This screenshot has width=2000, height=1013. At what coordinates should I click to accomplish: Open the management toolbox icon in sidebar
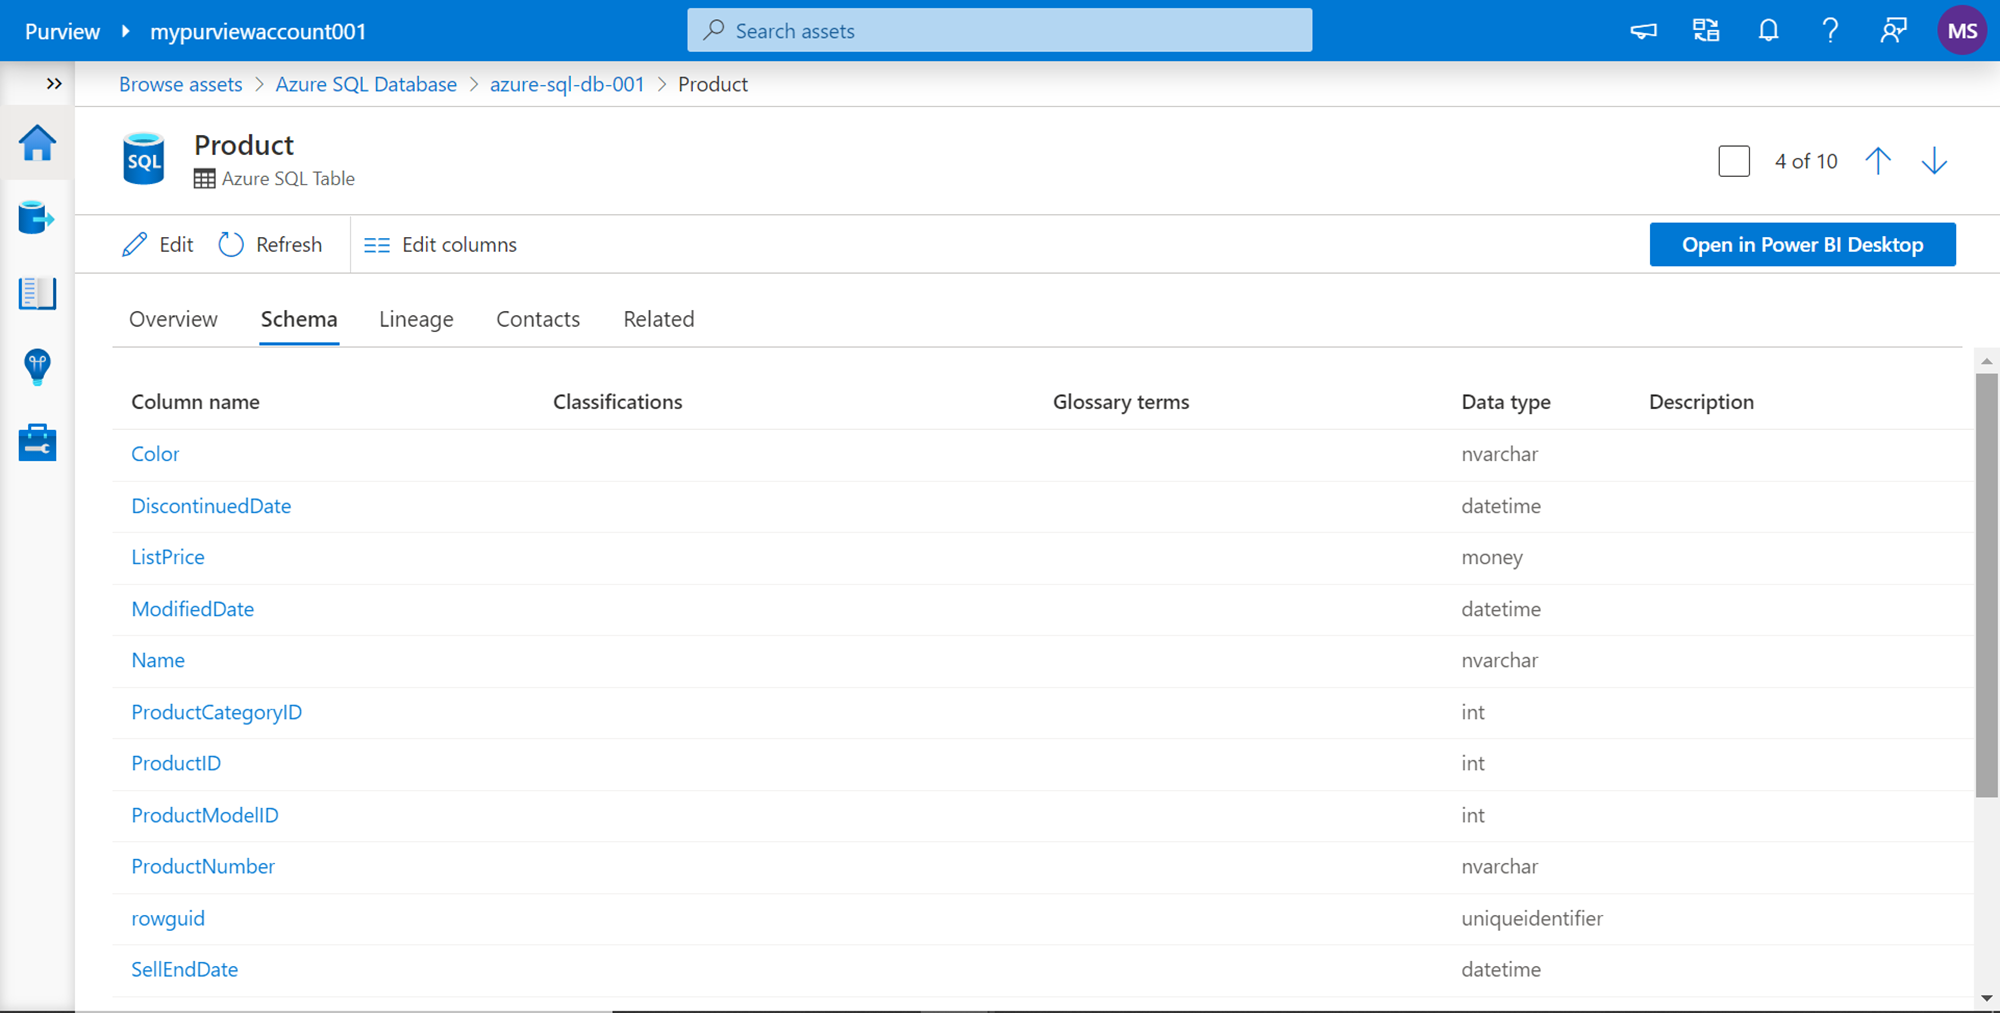(x=37, y=442)
